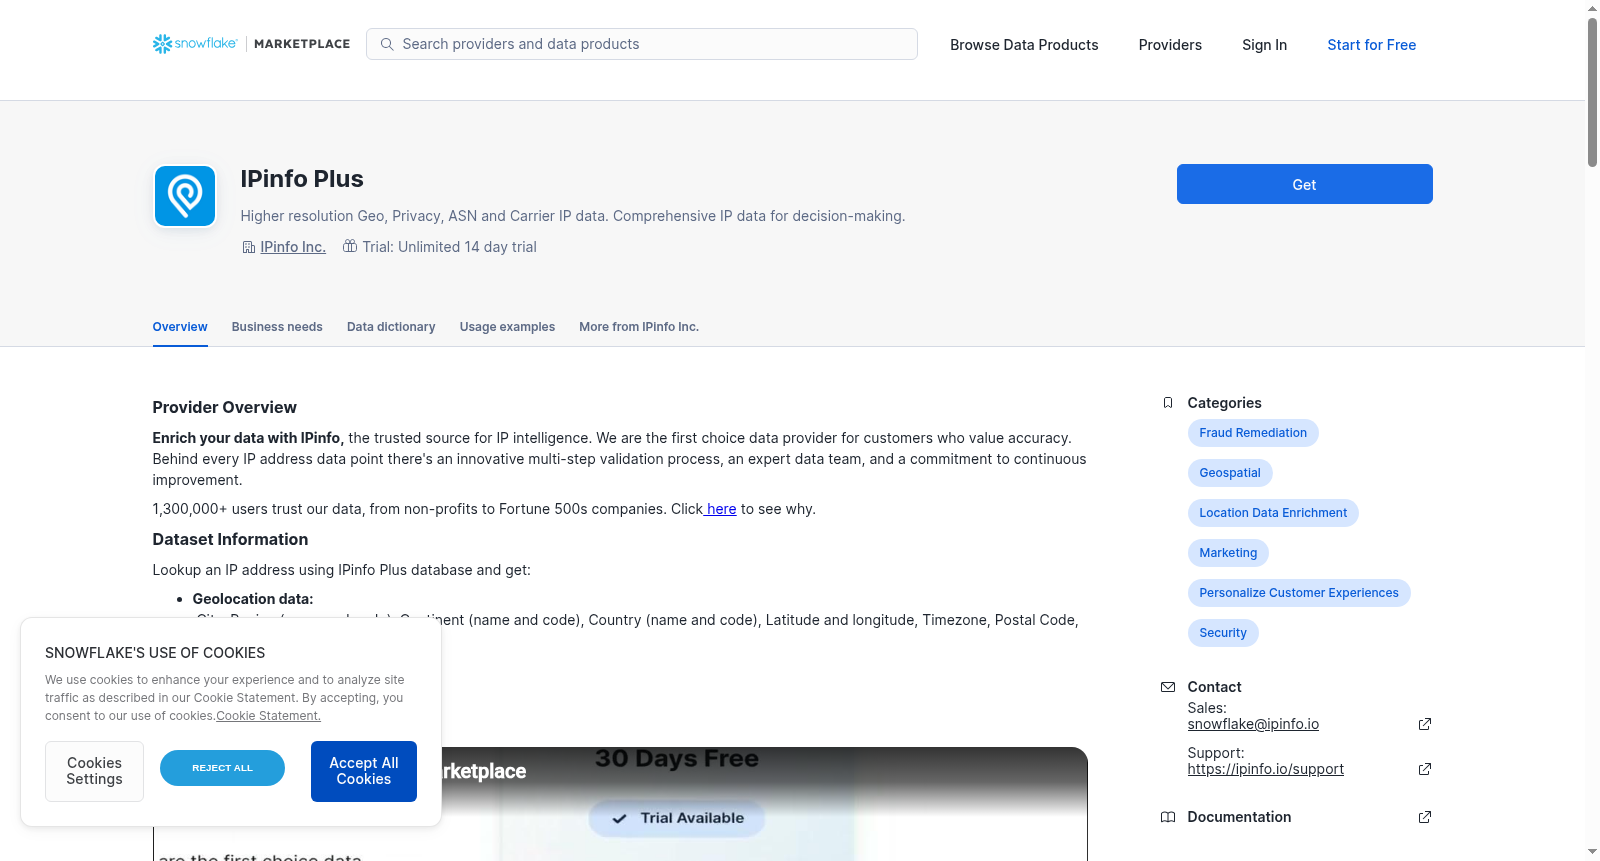
Task: Open external link icon for Sales email
Action: 1425,724
